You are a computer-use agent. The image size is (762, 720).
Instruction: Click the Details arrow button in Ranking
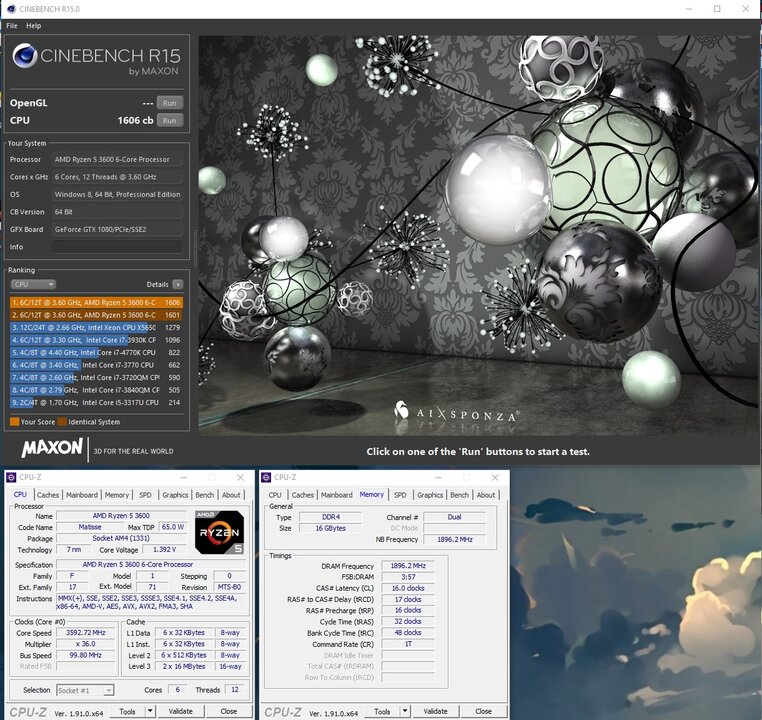point(178,284)
